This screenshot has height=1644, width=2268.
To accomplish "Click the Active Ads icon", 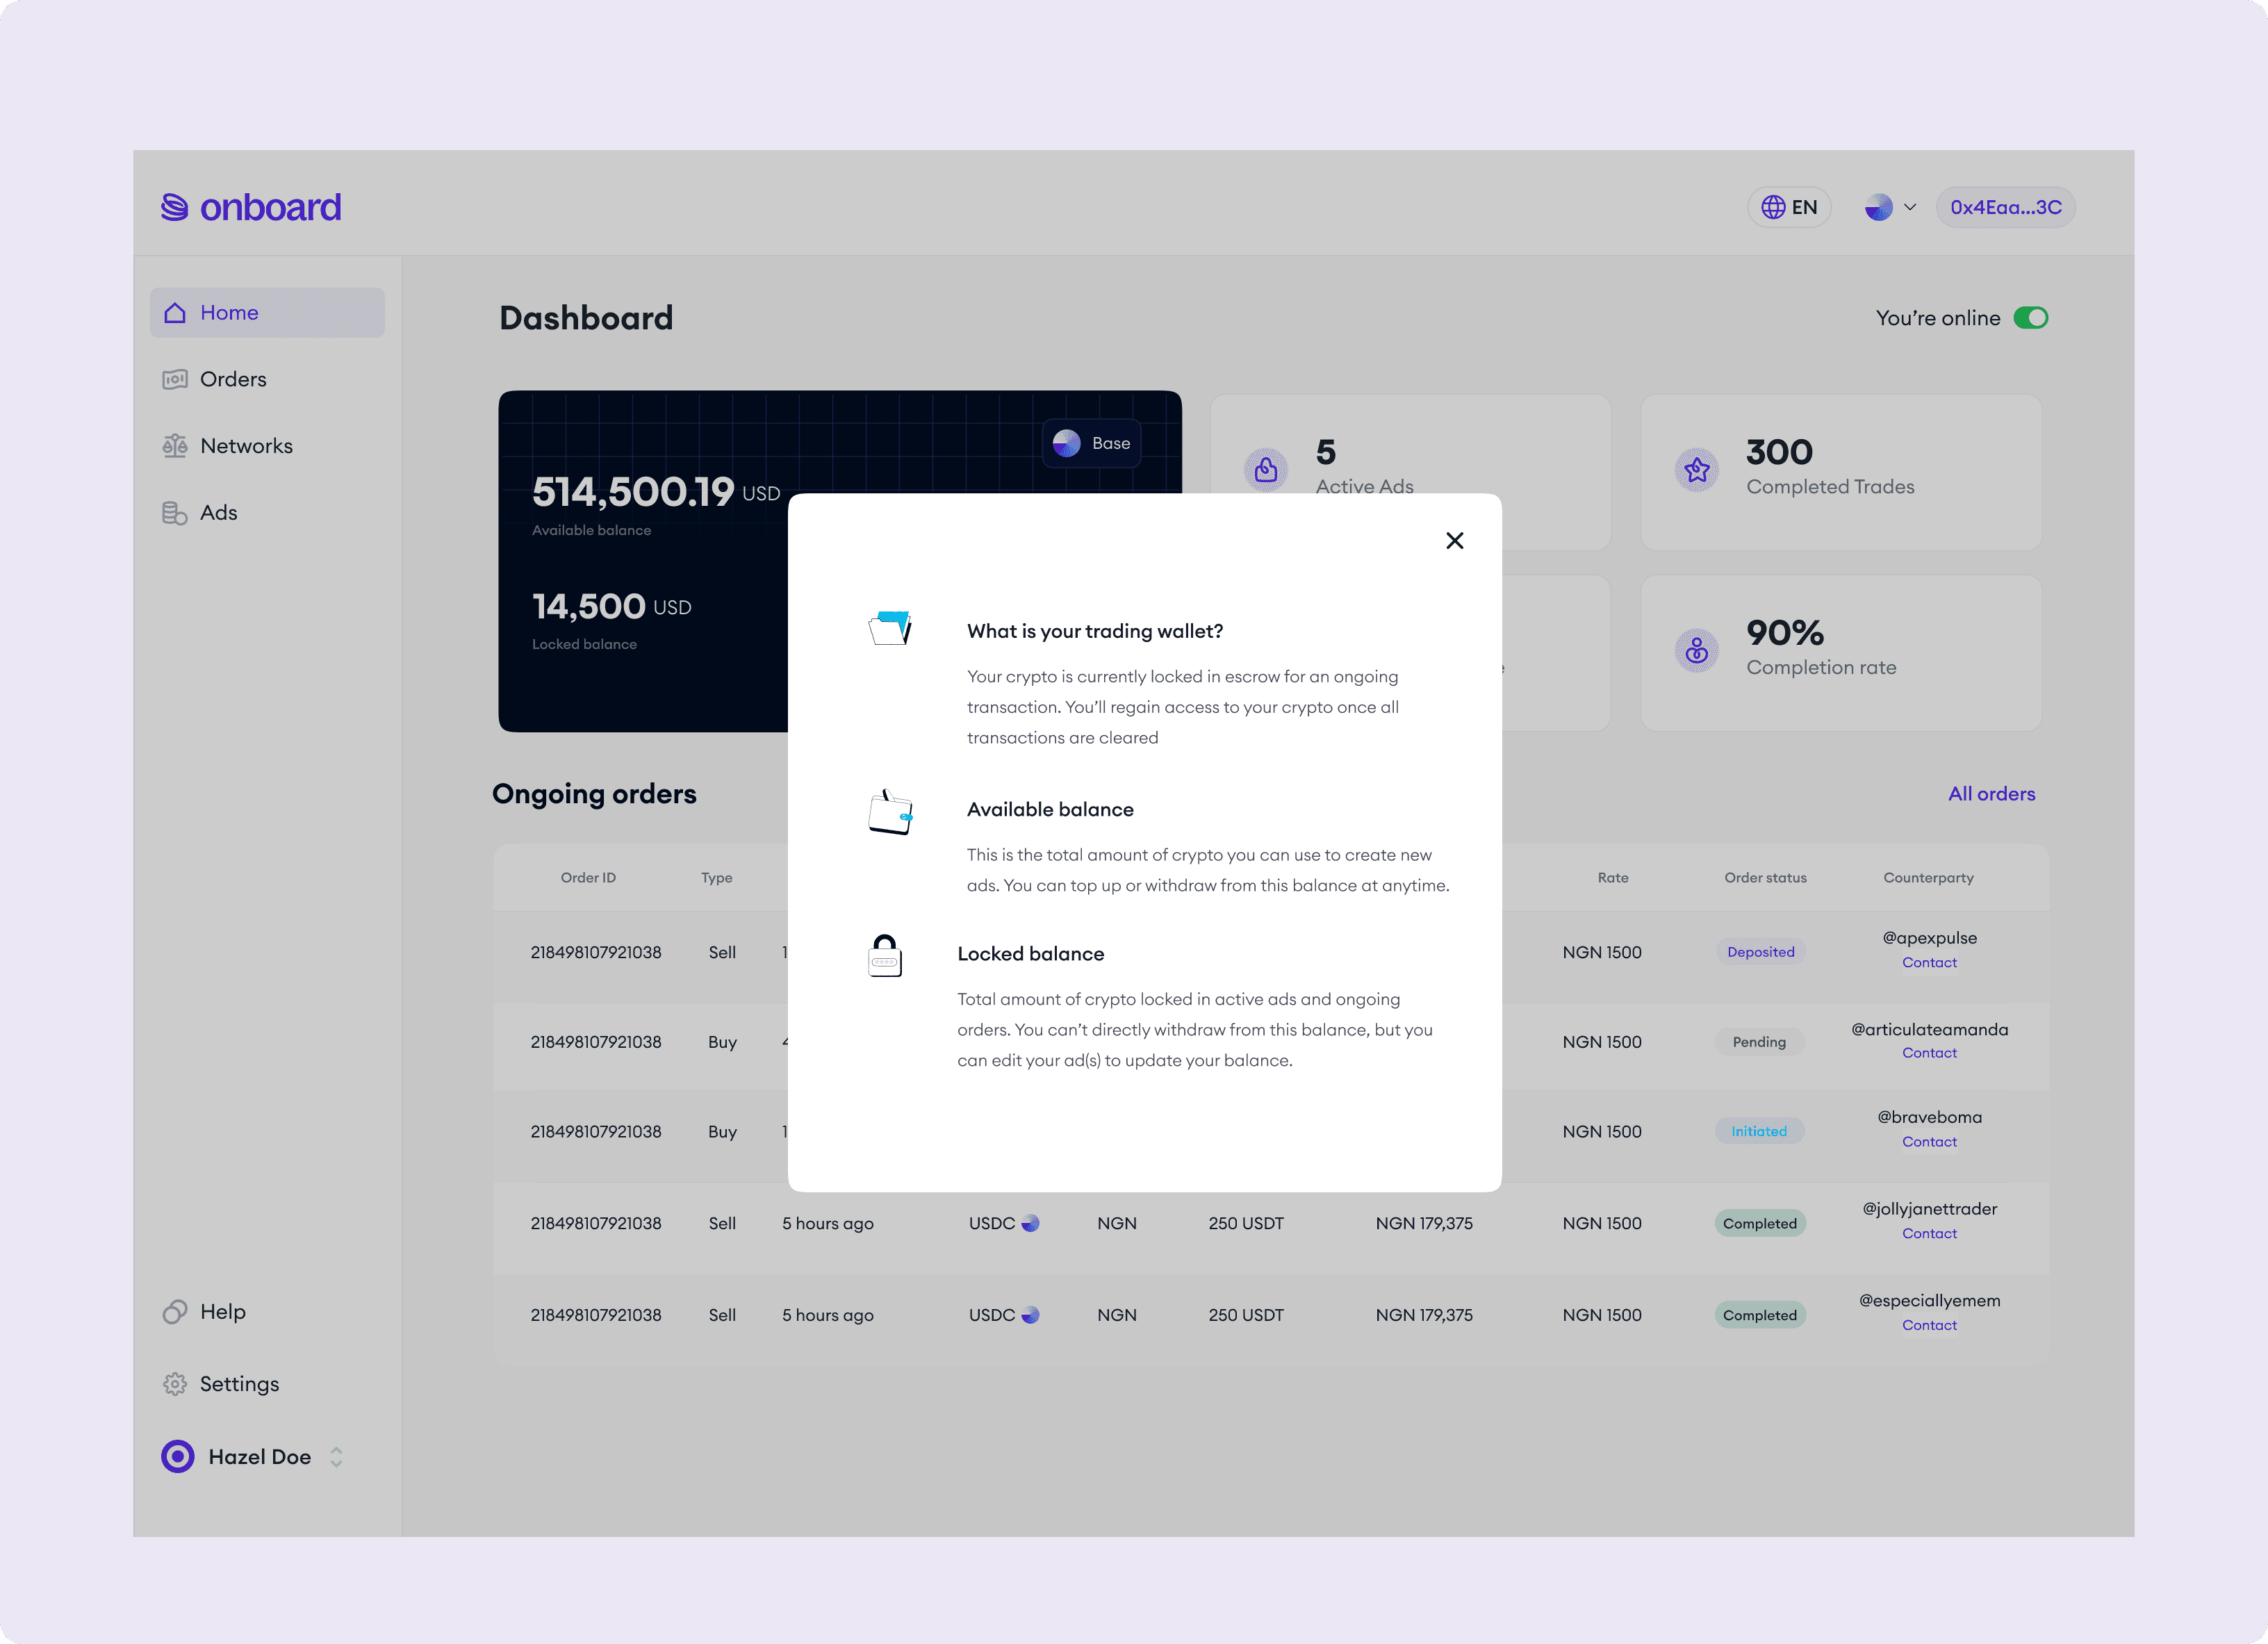I will point(1266,470).
